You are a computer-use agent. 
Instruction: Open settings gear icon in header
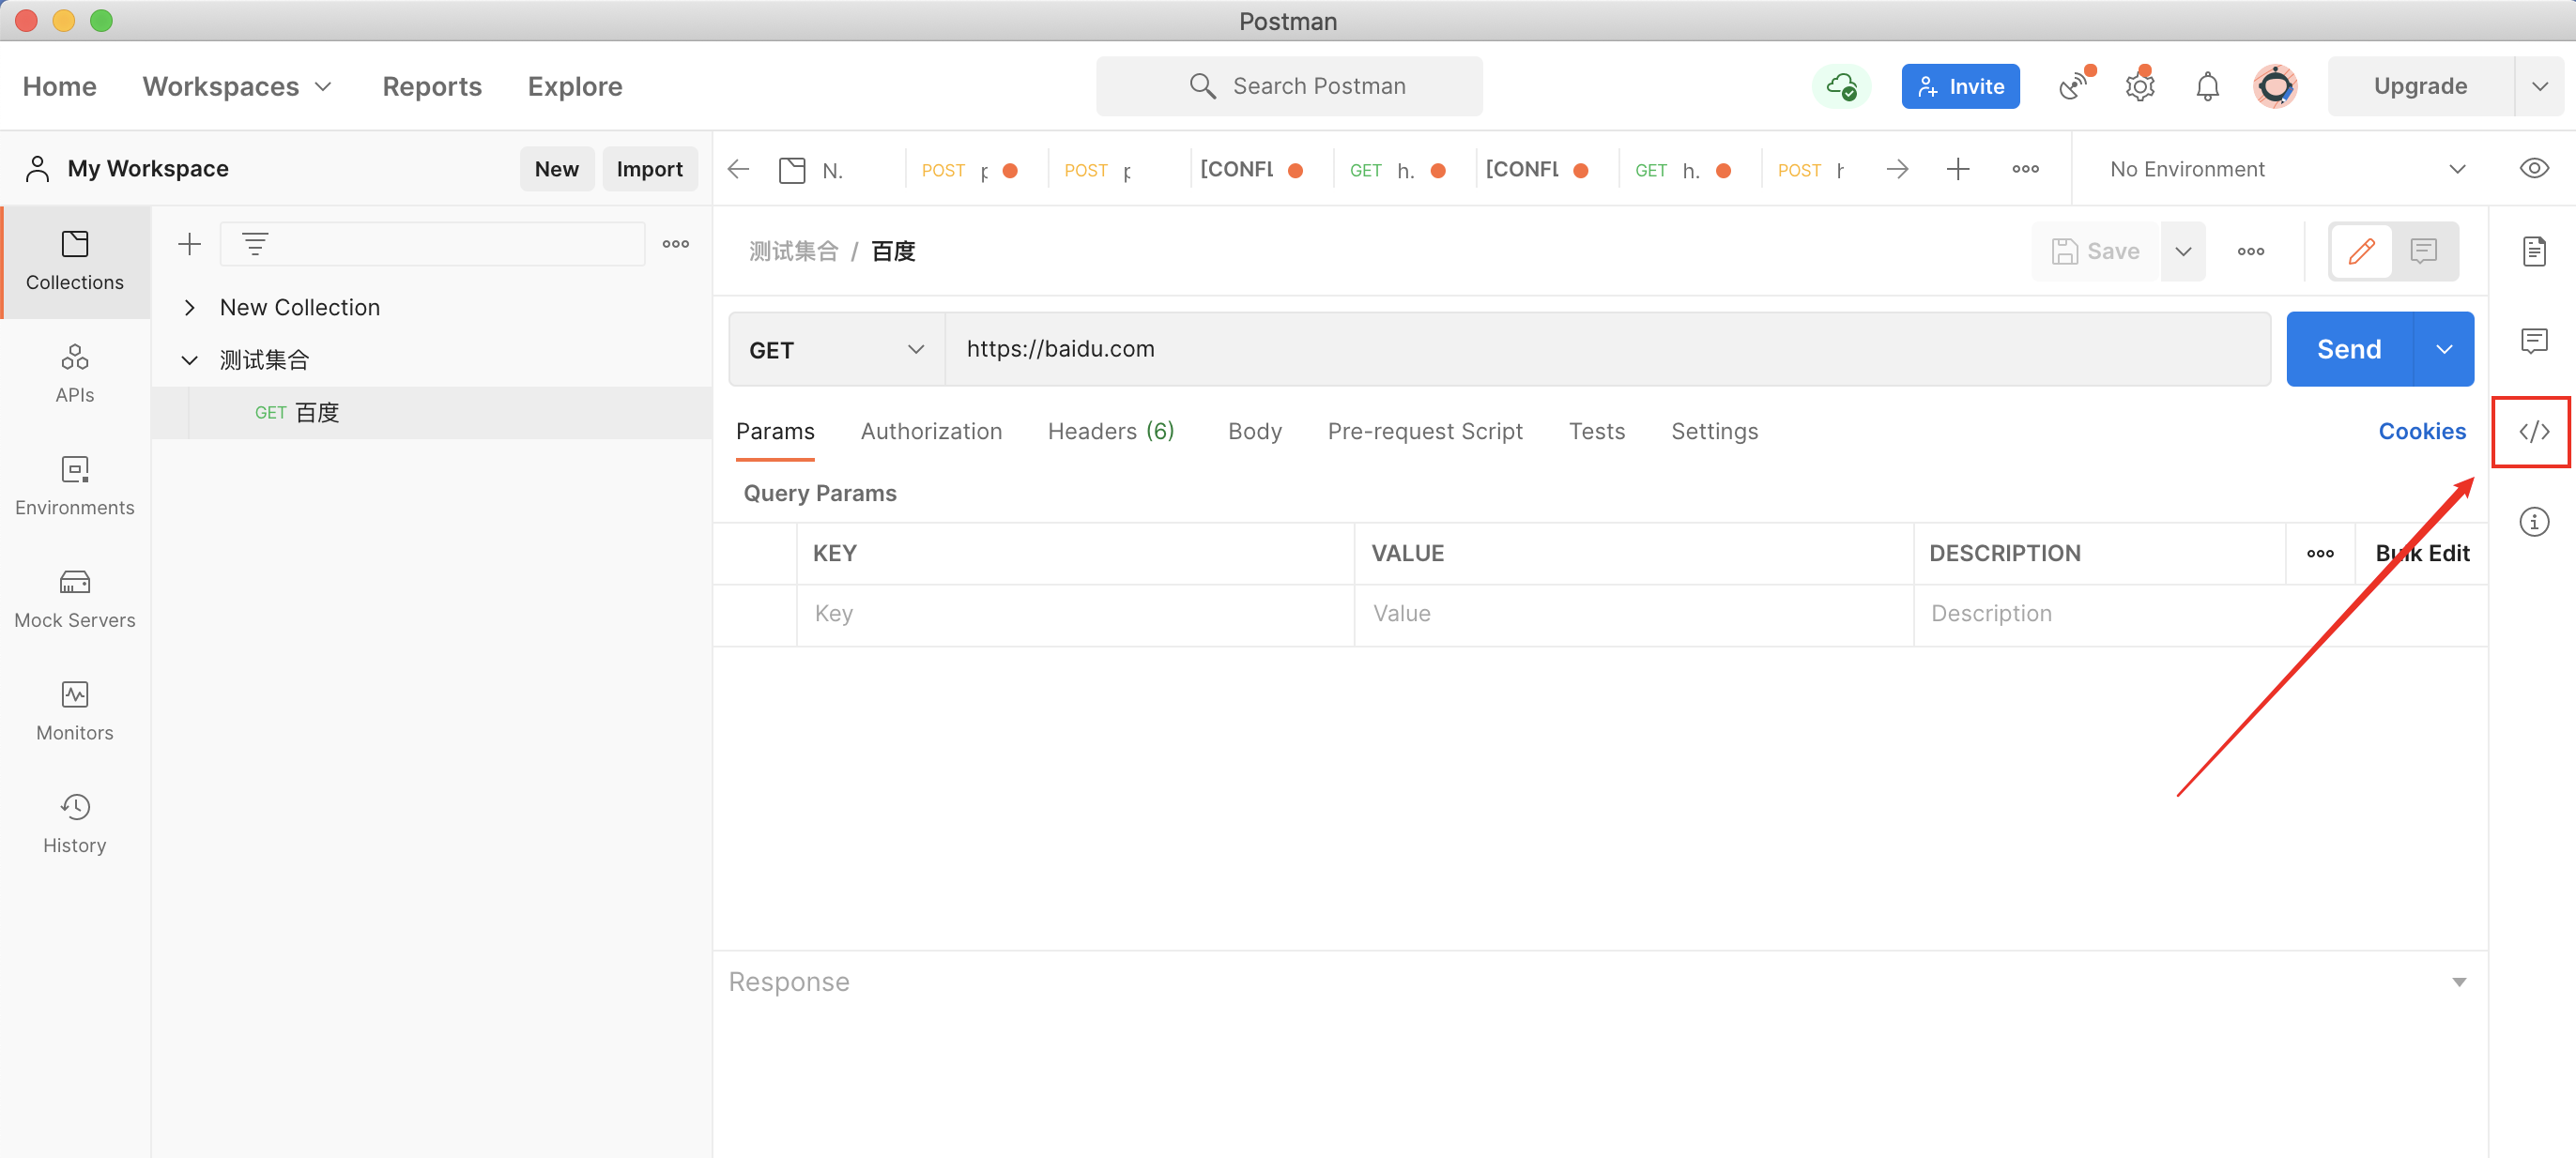coord(2139,87)
